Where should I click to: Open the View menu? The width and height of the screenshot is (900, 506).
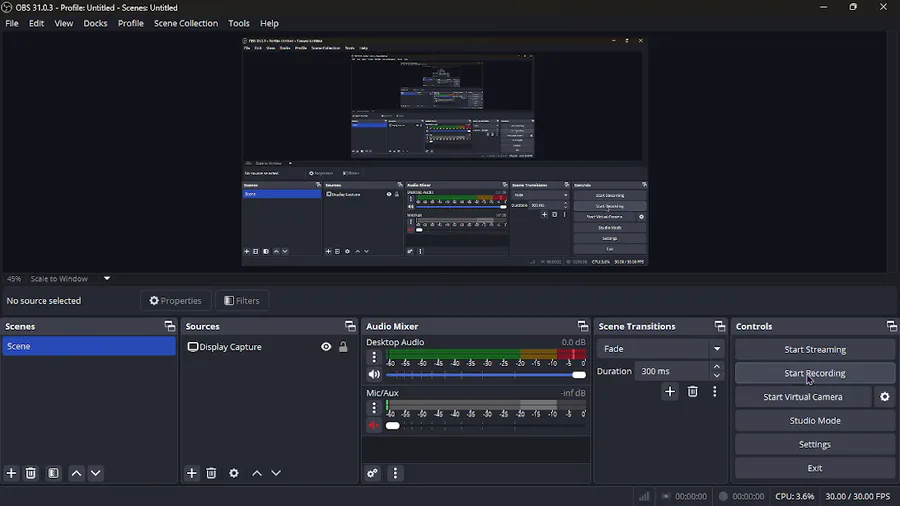64,24
